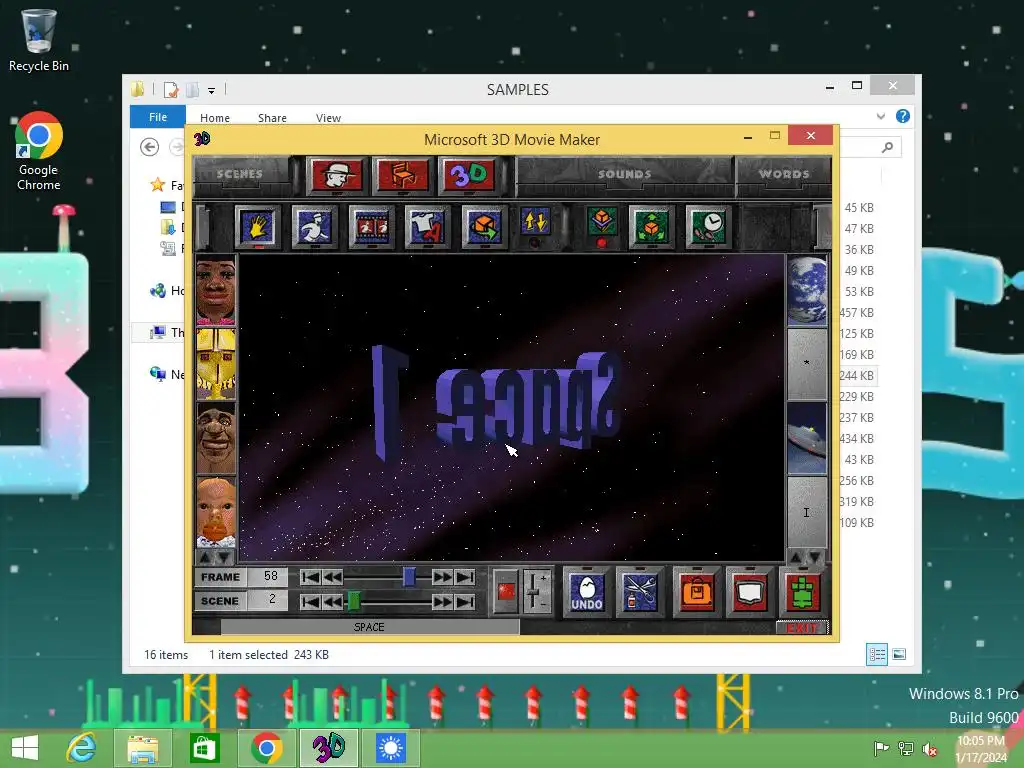This screenshot has width=1024, height=768.
Task: Select the clock timing tool
Action: tap(708, 227)
